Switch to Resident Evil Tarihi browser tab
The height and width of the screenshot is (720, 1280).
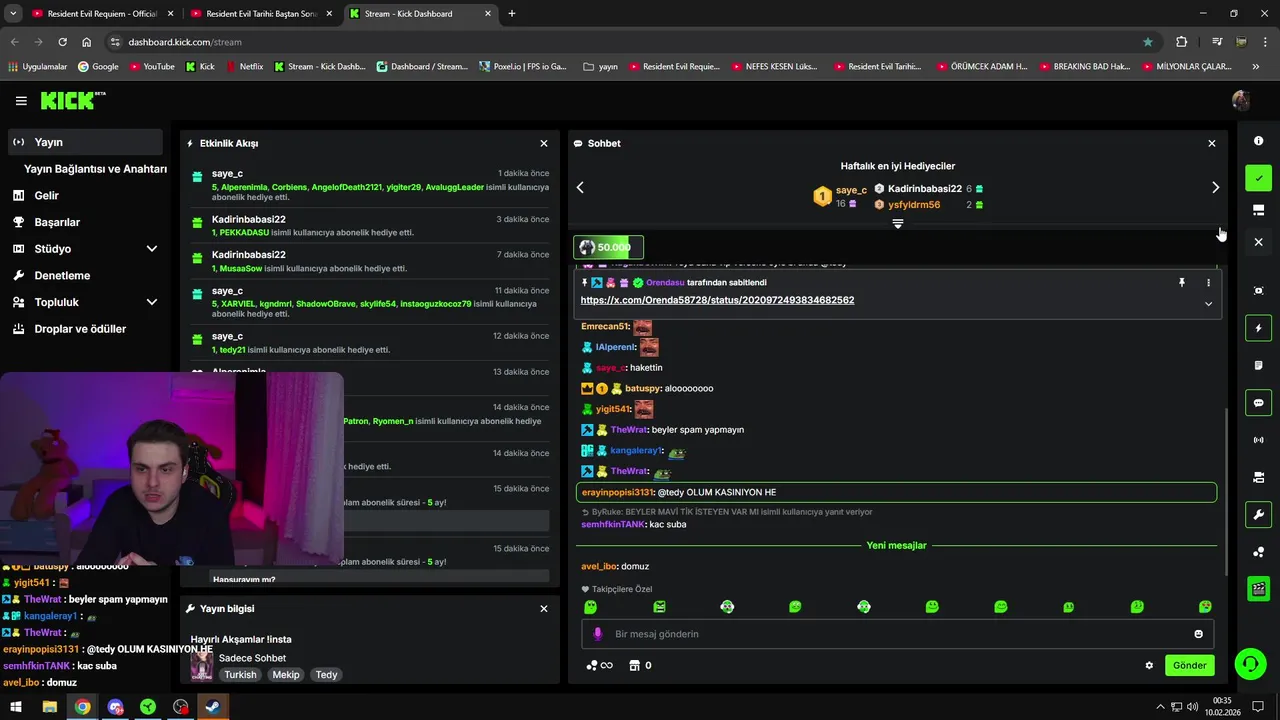point(262,14)
